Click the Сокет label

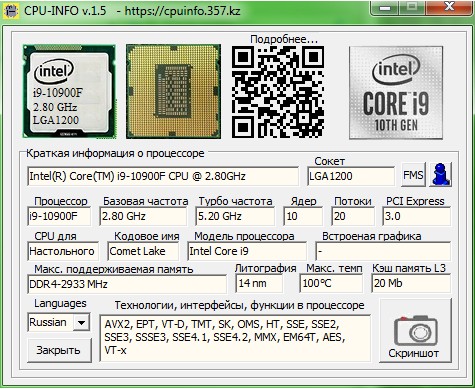(x=329, y=161)
